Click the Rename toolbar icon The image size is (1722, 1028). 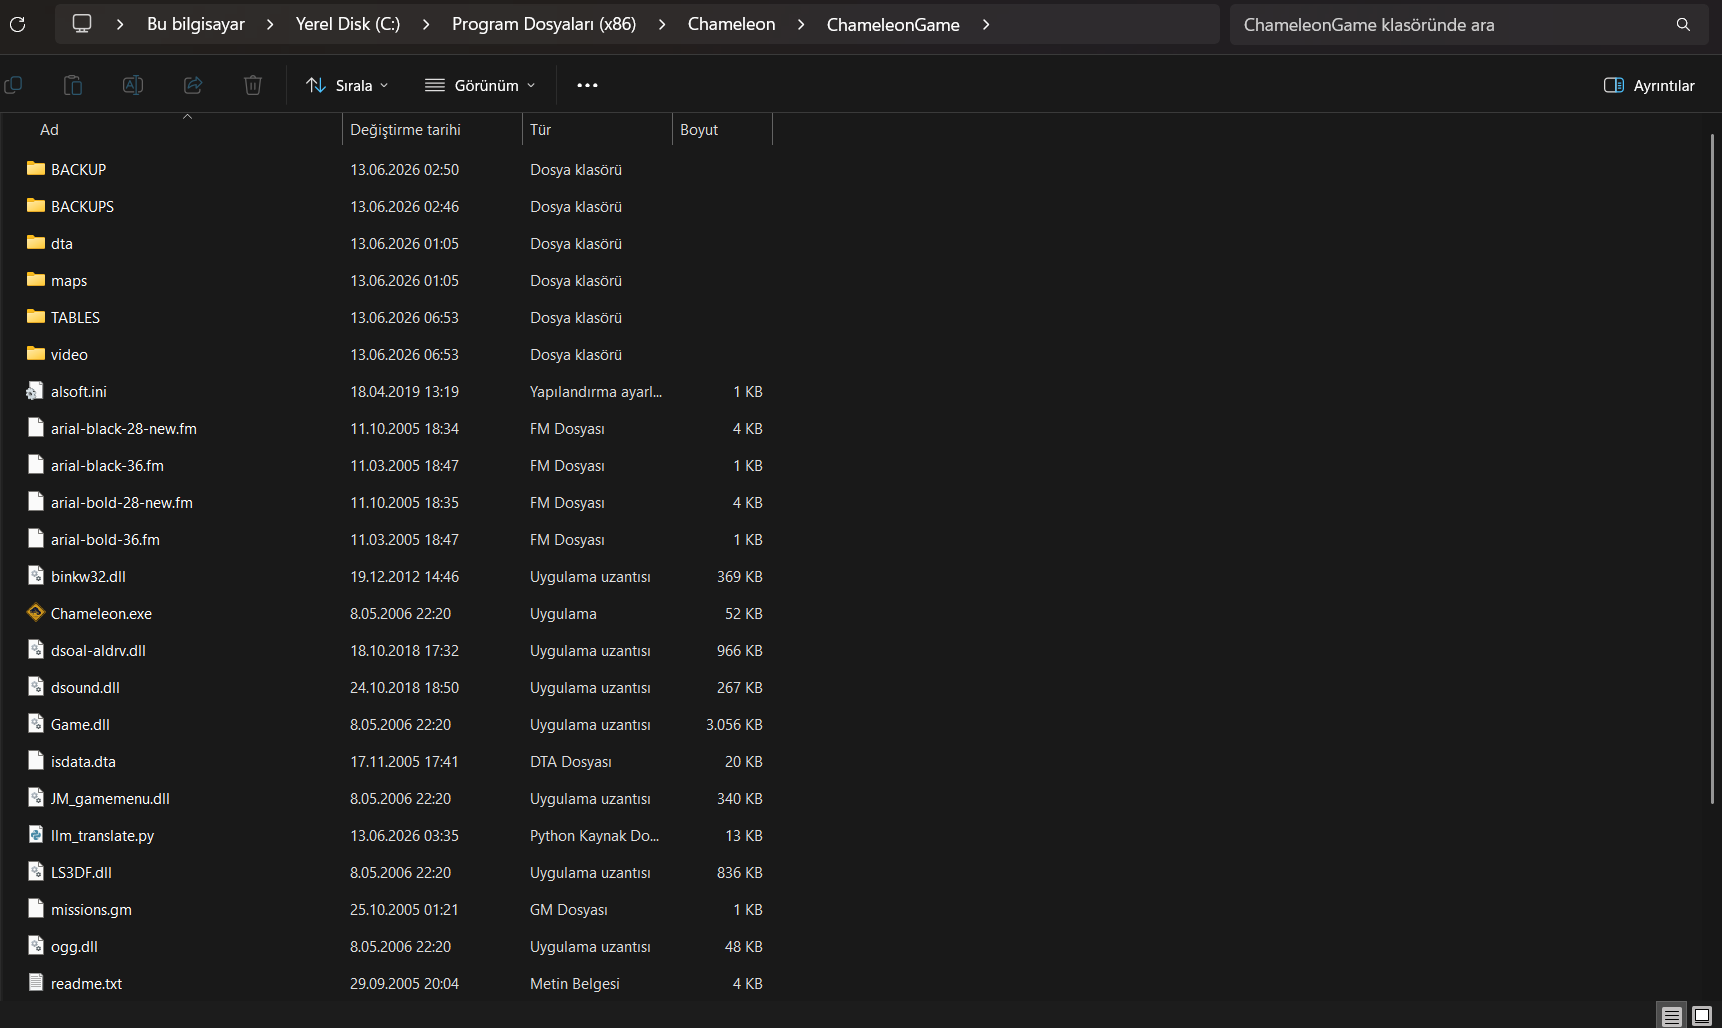click(x=133, y=85)
